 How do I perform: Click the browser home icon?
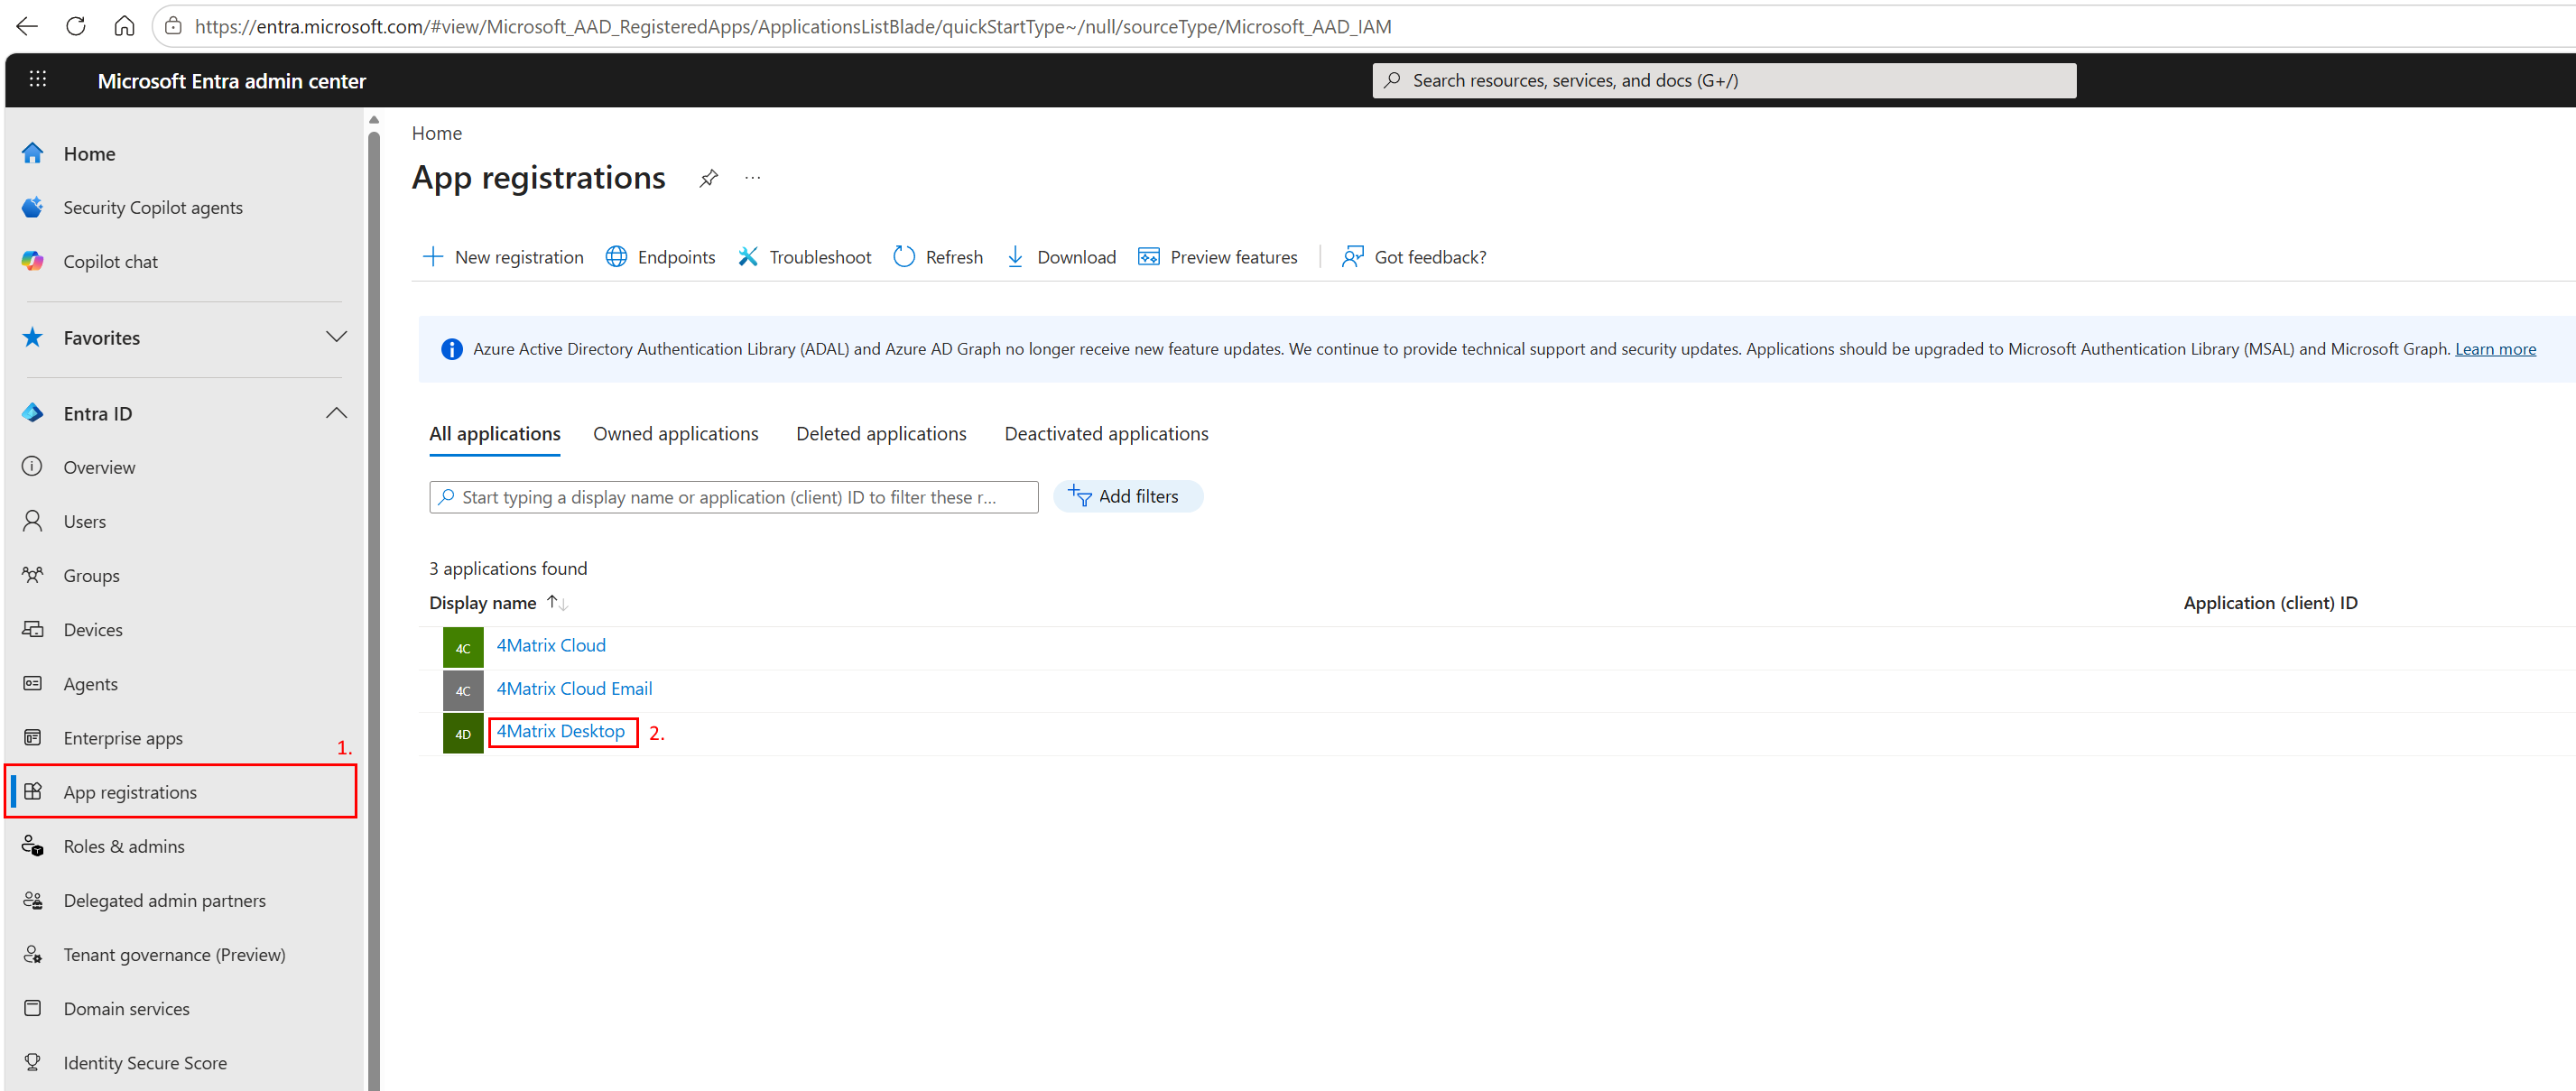click(124, 26)
